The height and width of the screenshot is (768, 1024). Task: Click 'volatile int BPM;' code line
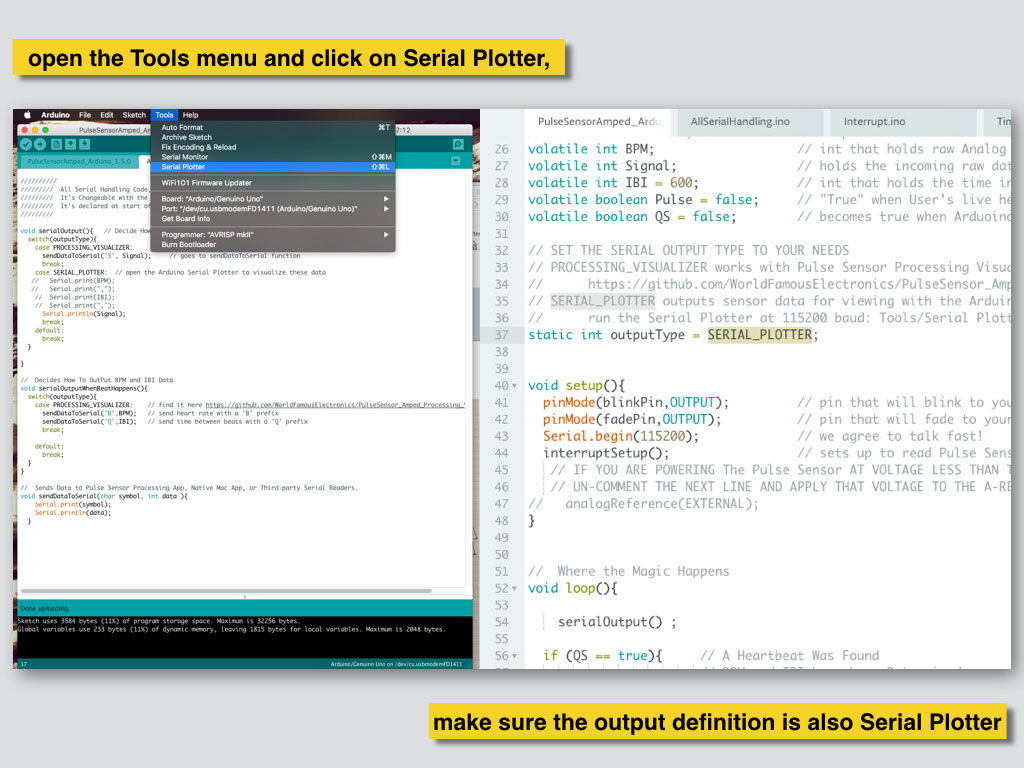590,149
